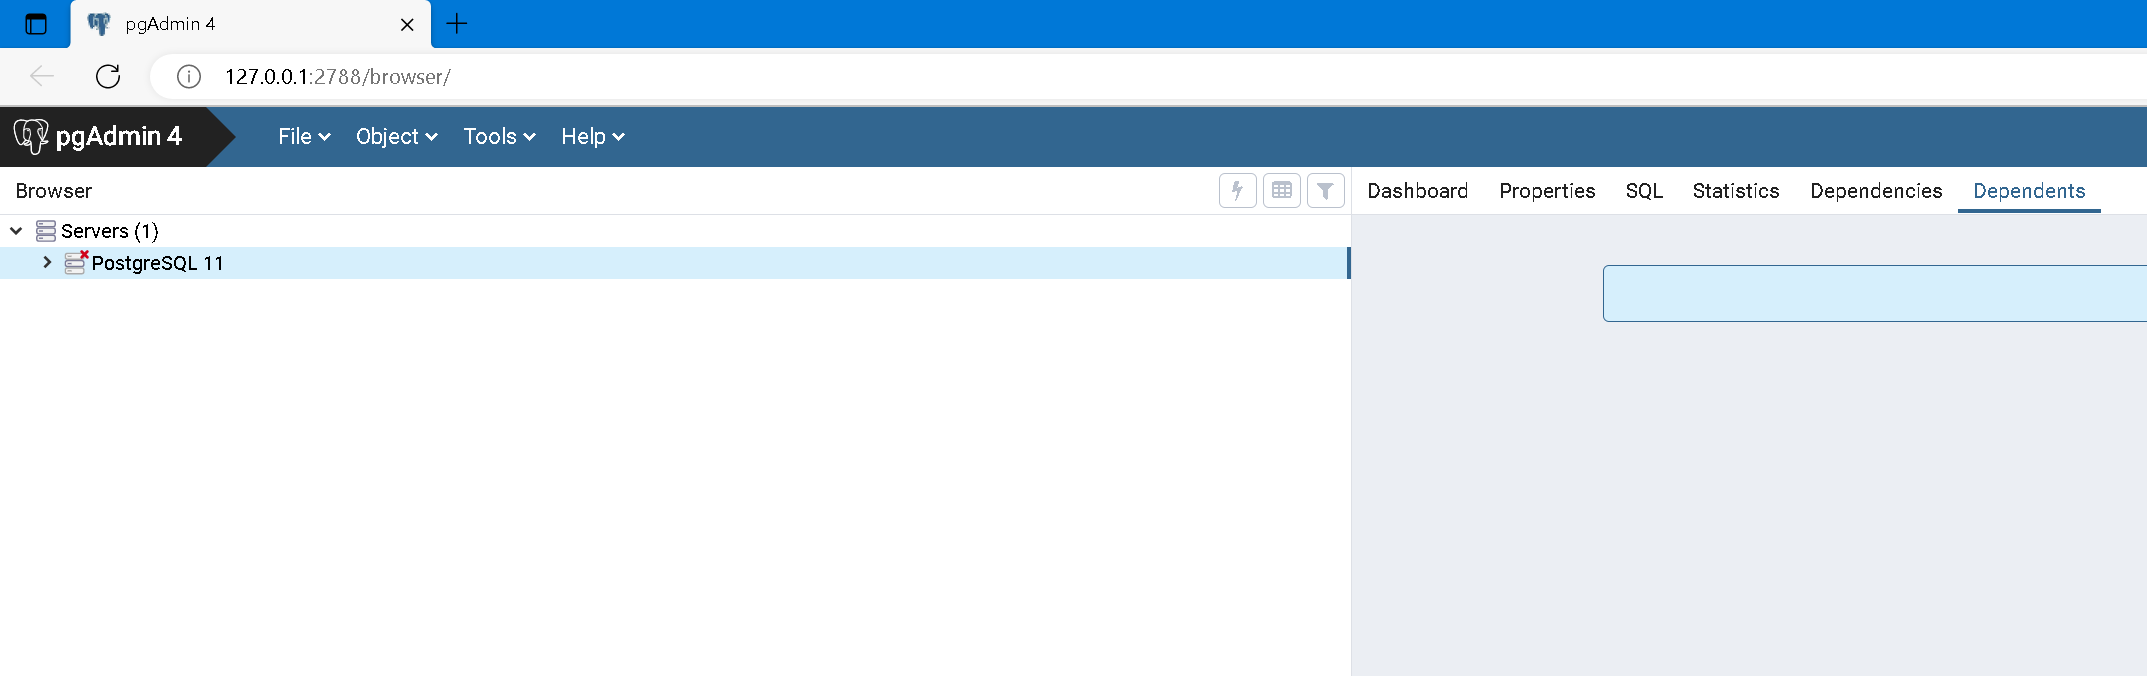Select the Dependents tab
This screenshot has width=2147, height=676.
click(2029, 191)
